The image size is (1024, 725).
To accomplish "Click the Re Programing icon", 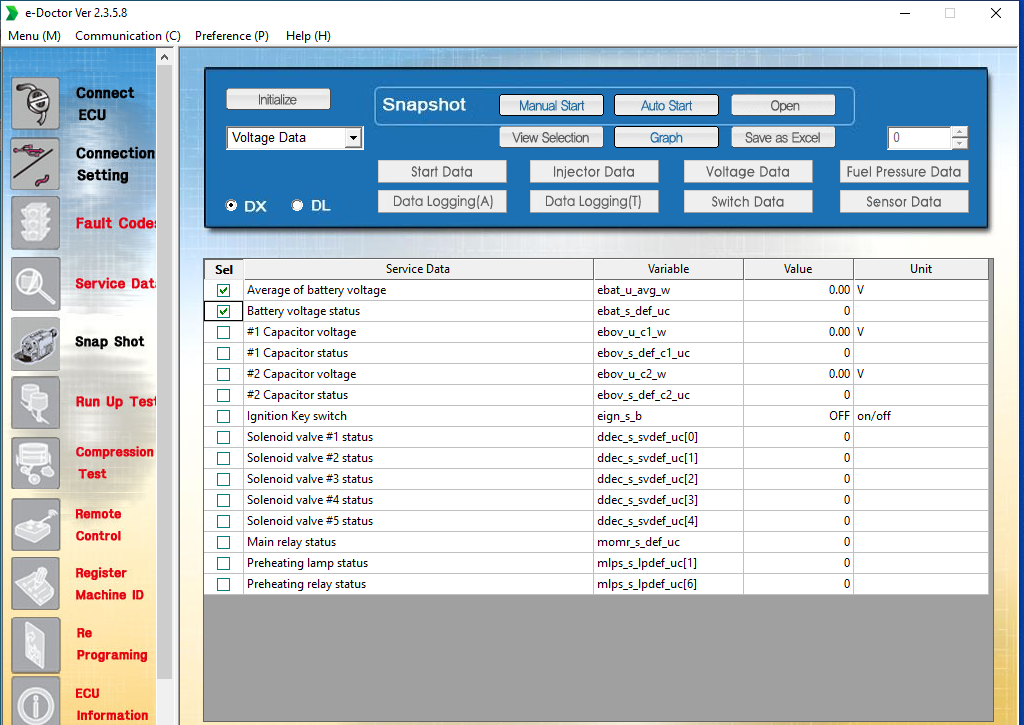I will (x=35, y=645).
